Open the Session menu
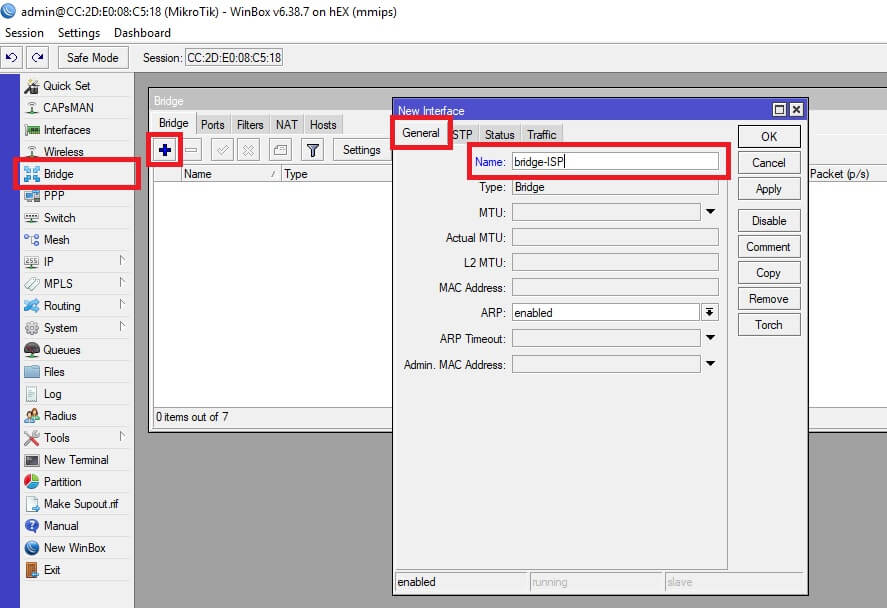 click(x=24, y=33)
